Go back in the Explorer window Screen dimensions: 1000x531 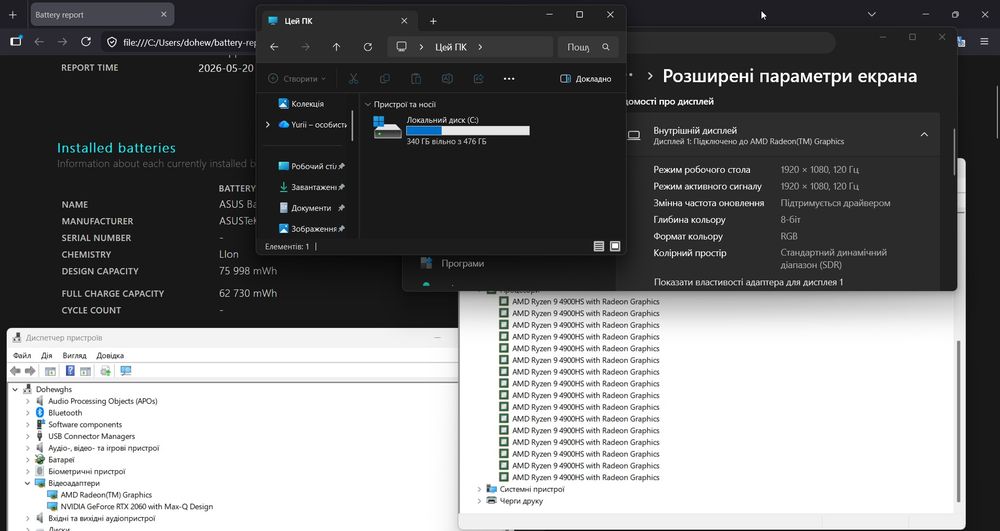[274, 47]
